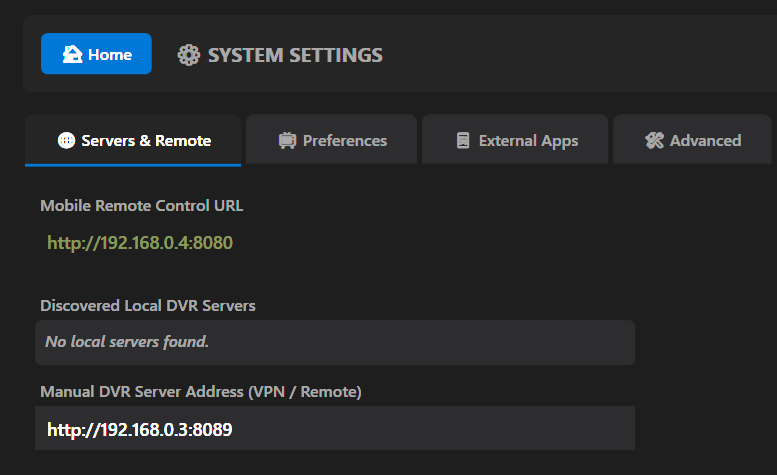777x475 pixels.
Task: Click the 'Discovered Local DVR Servers' label
Action: tap(148, 305)
